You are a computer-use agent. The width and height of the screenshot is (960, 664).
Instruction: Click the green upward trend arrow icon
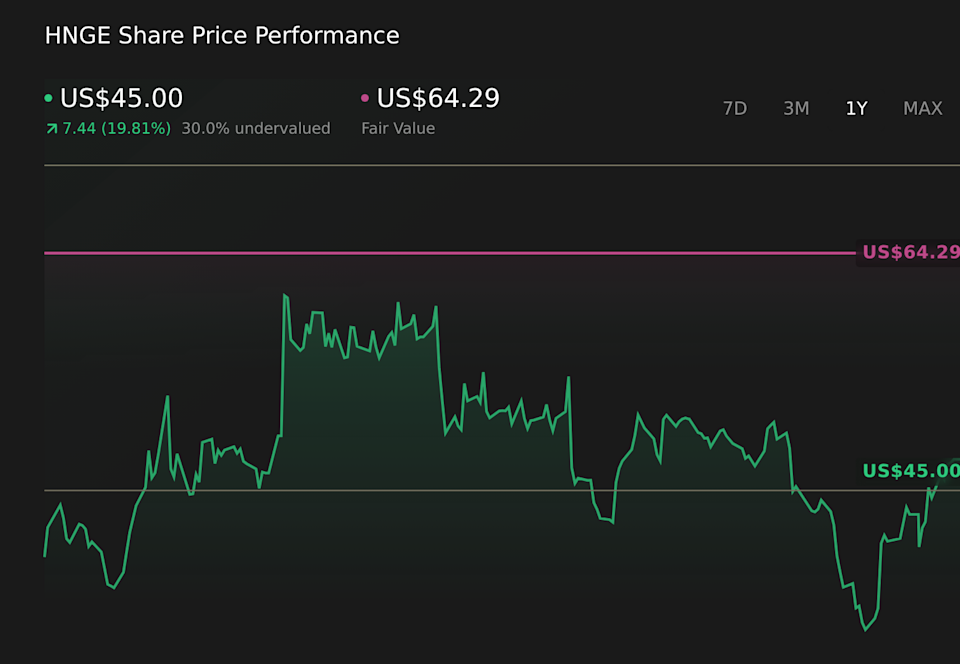pyautogui.click(x=51, y=128)
